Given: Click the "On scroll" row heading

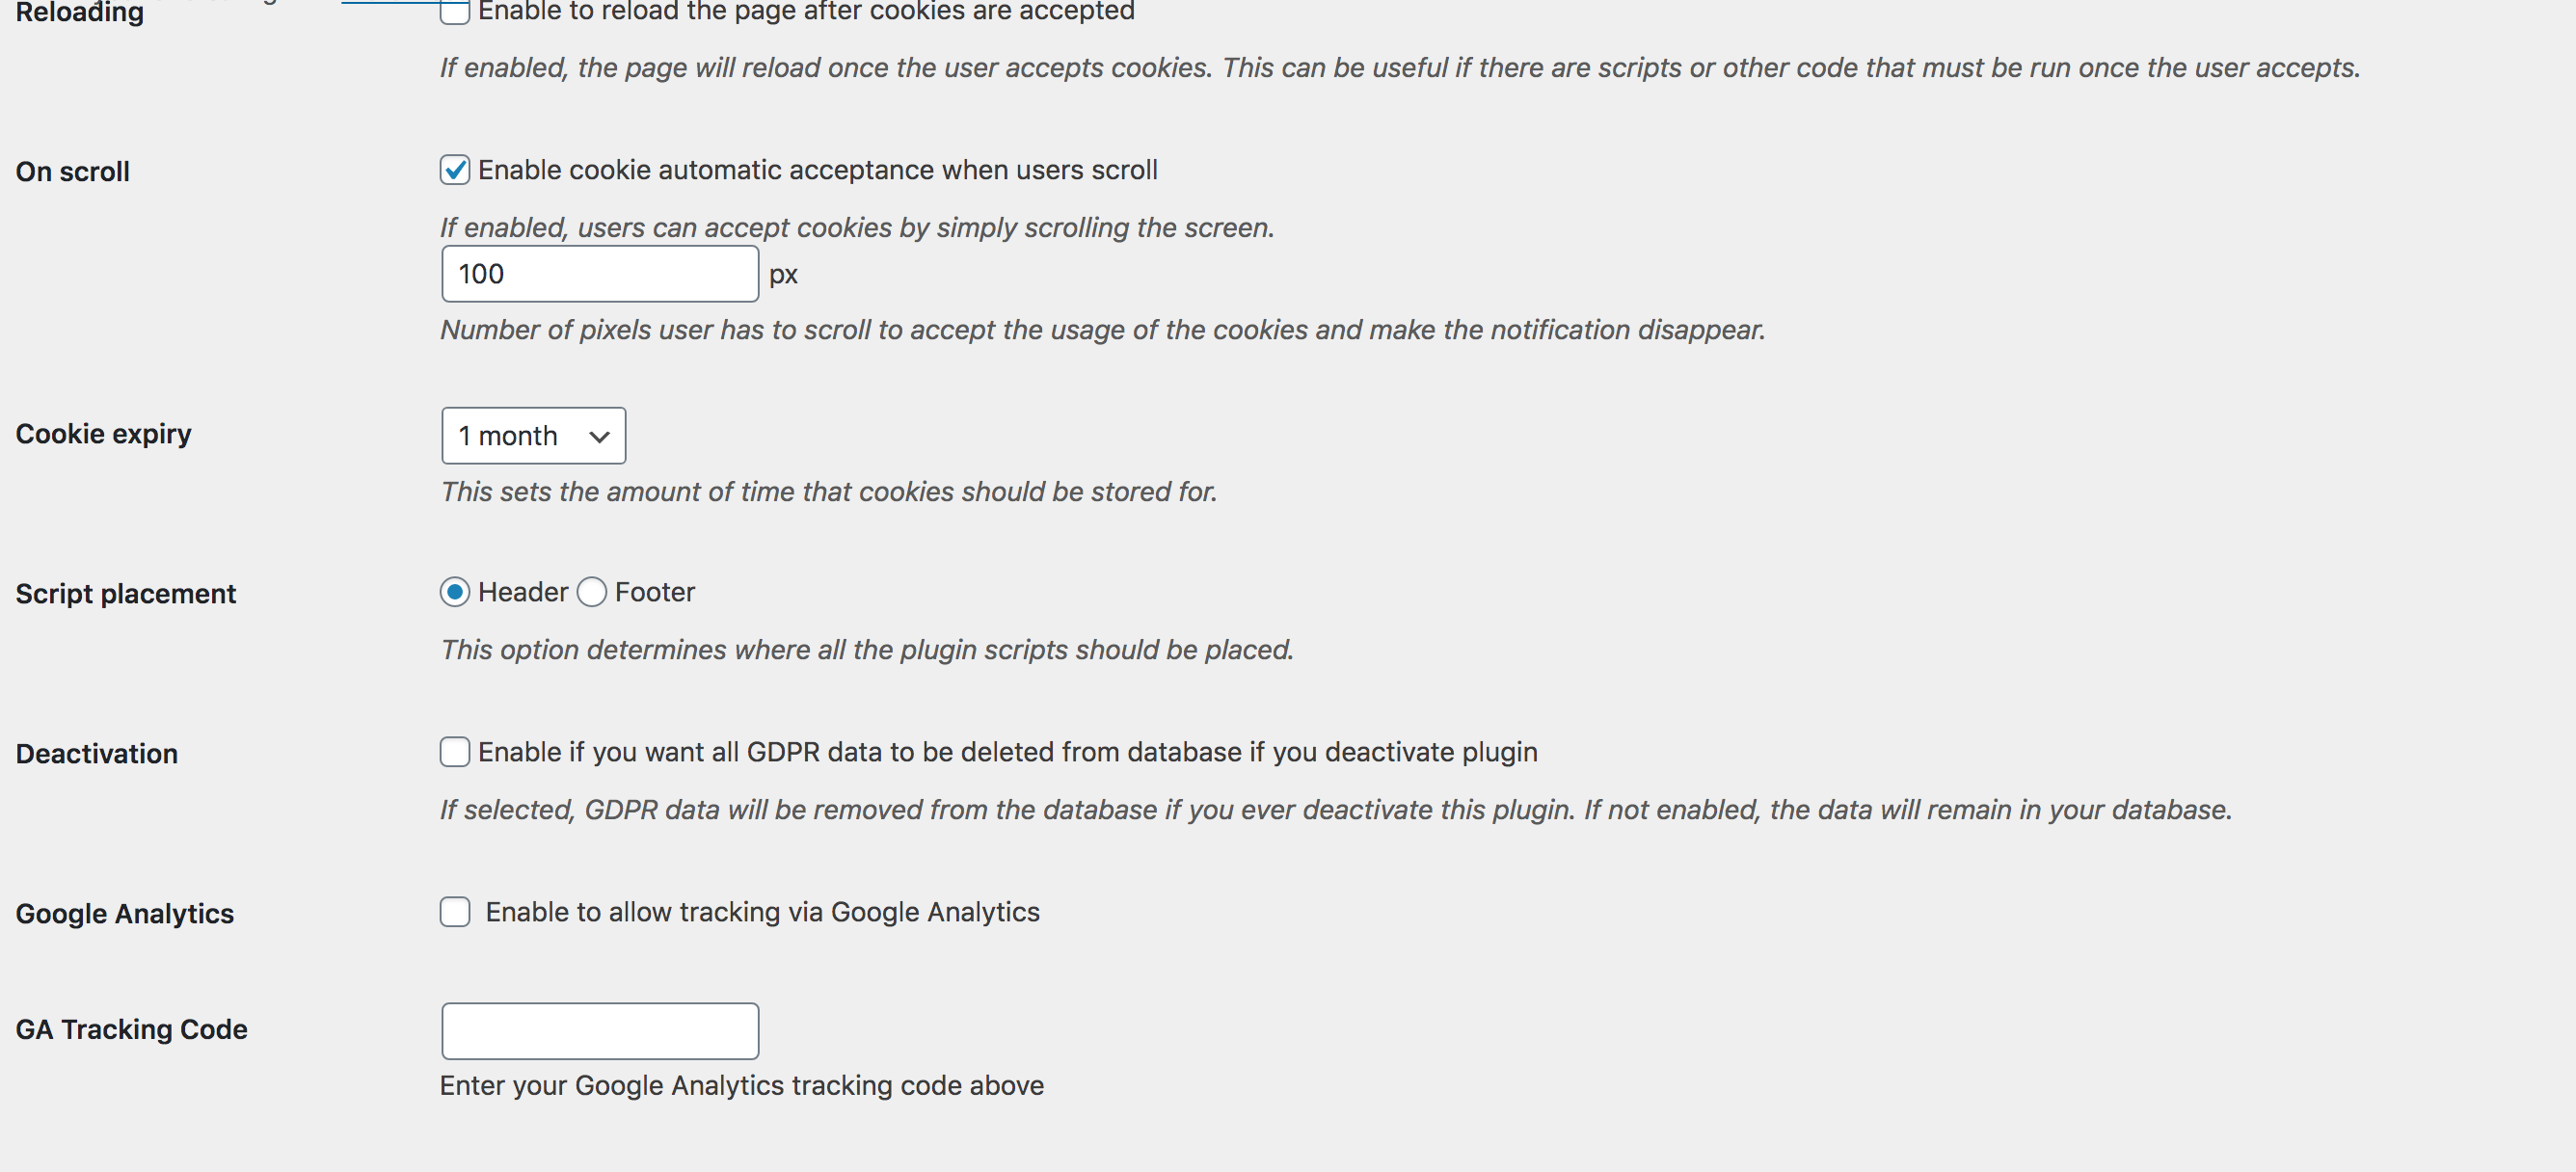Looking at the screenshot, I should pyautogui.click(x=73, y=172).
